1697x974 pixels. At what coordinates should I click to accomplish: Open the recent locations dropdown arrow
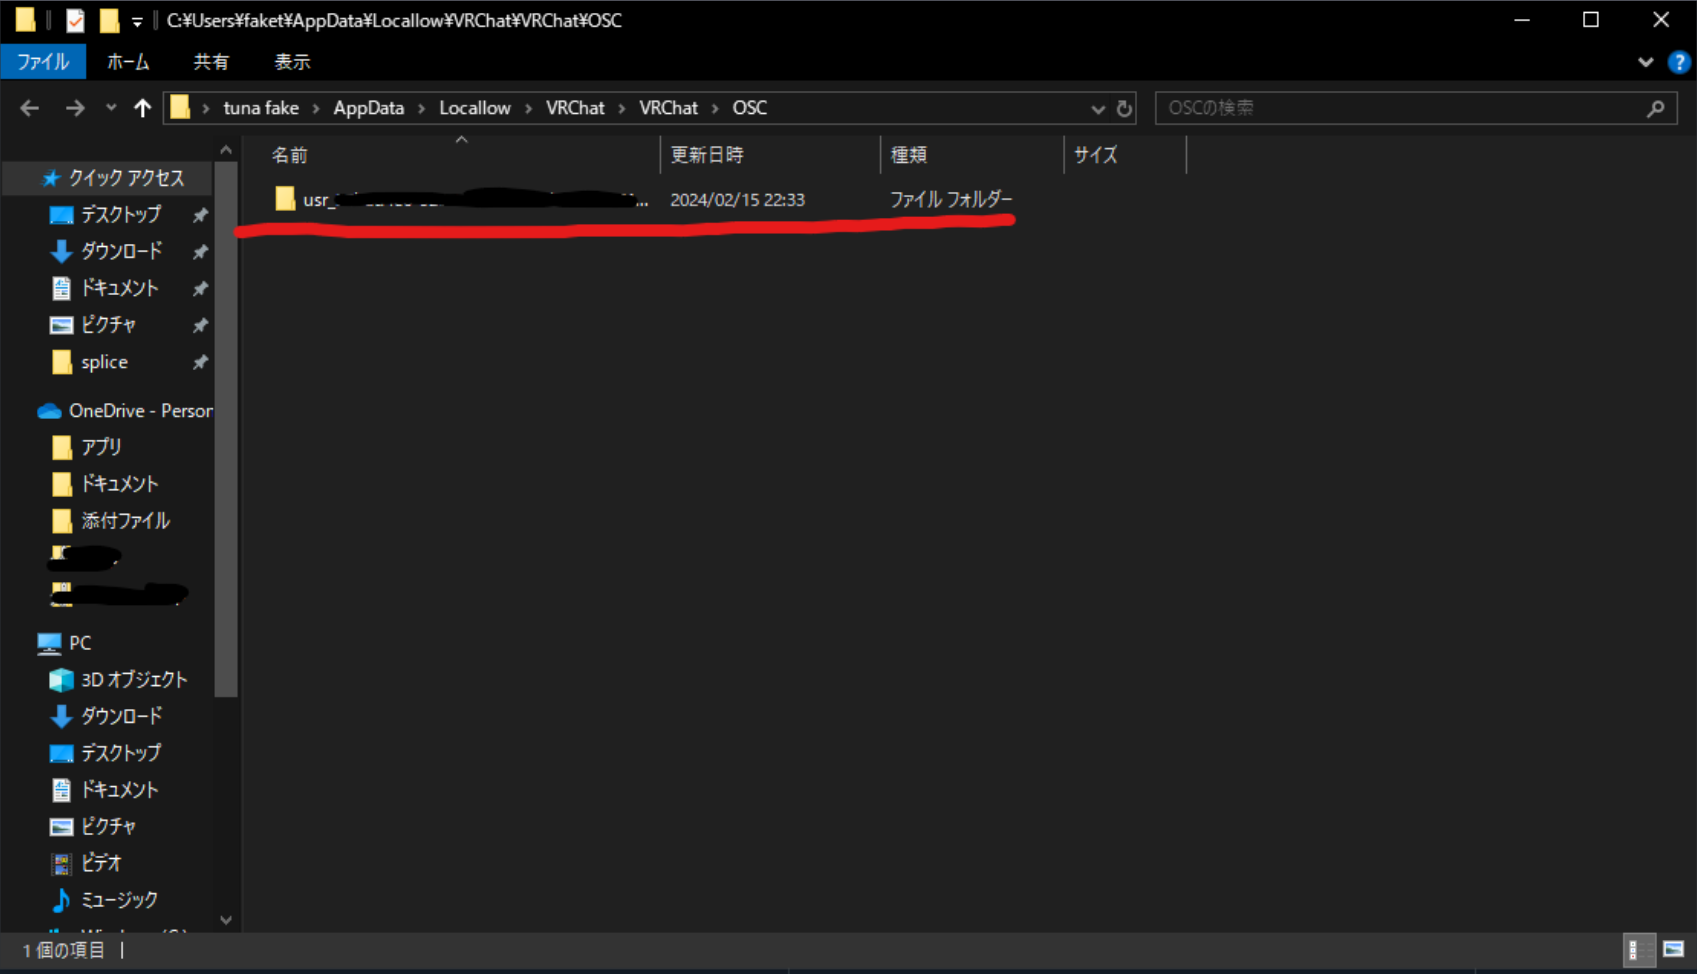point(110,108)
